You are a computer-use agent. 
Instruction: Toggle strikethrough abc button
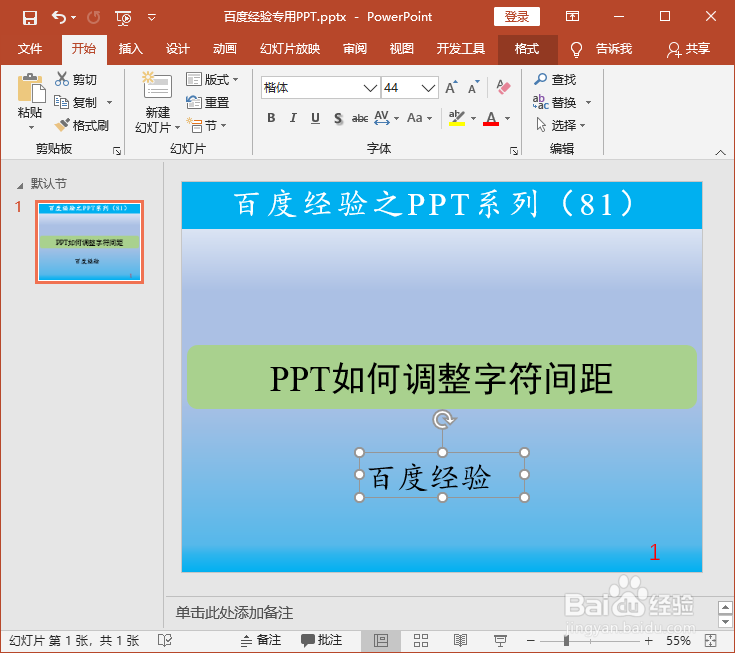coord(360,118)
